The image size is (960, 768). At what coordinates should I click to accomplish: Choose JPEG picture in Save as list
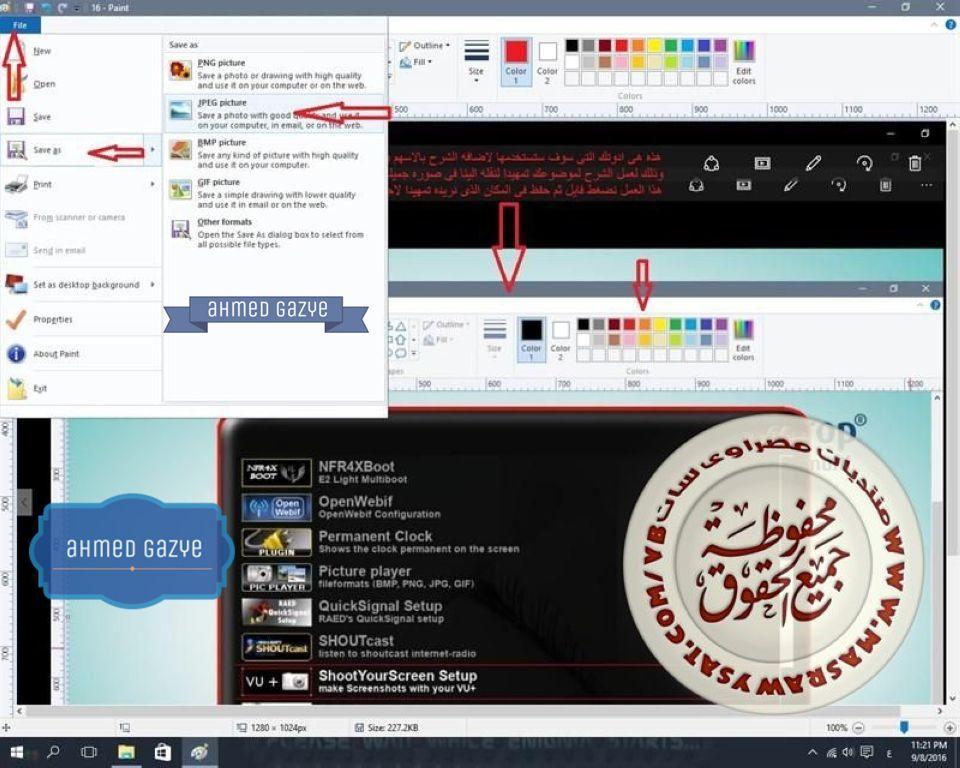[x=275, y=113]
